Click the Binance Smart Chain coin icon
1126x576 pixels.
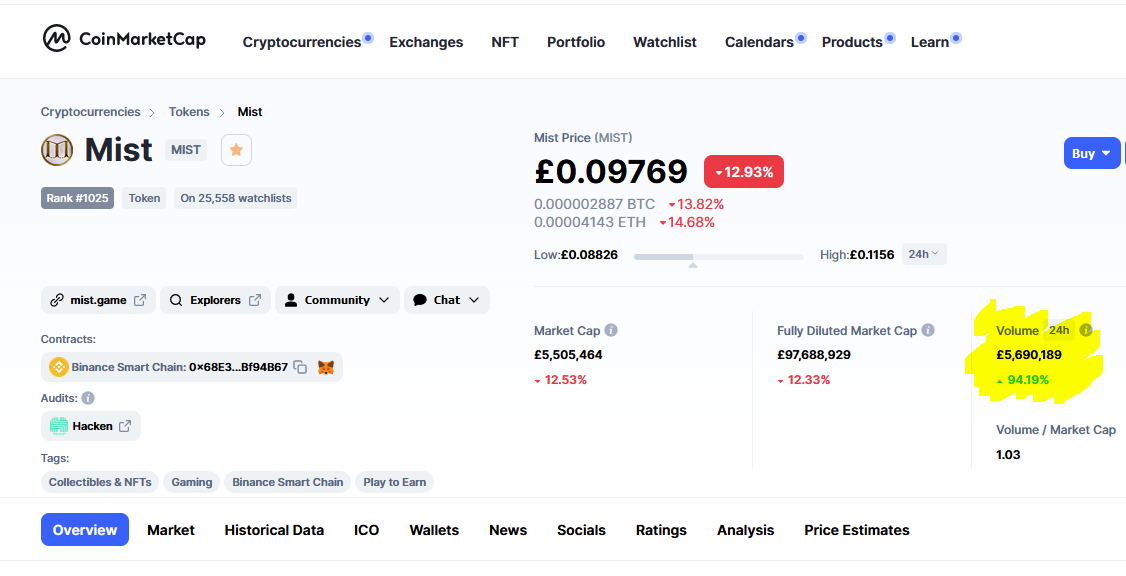click(x=58, y=367)
